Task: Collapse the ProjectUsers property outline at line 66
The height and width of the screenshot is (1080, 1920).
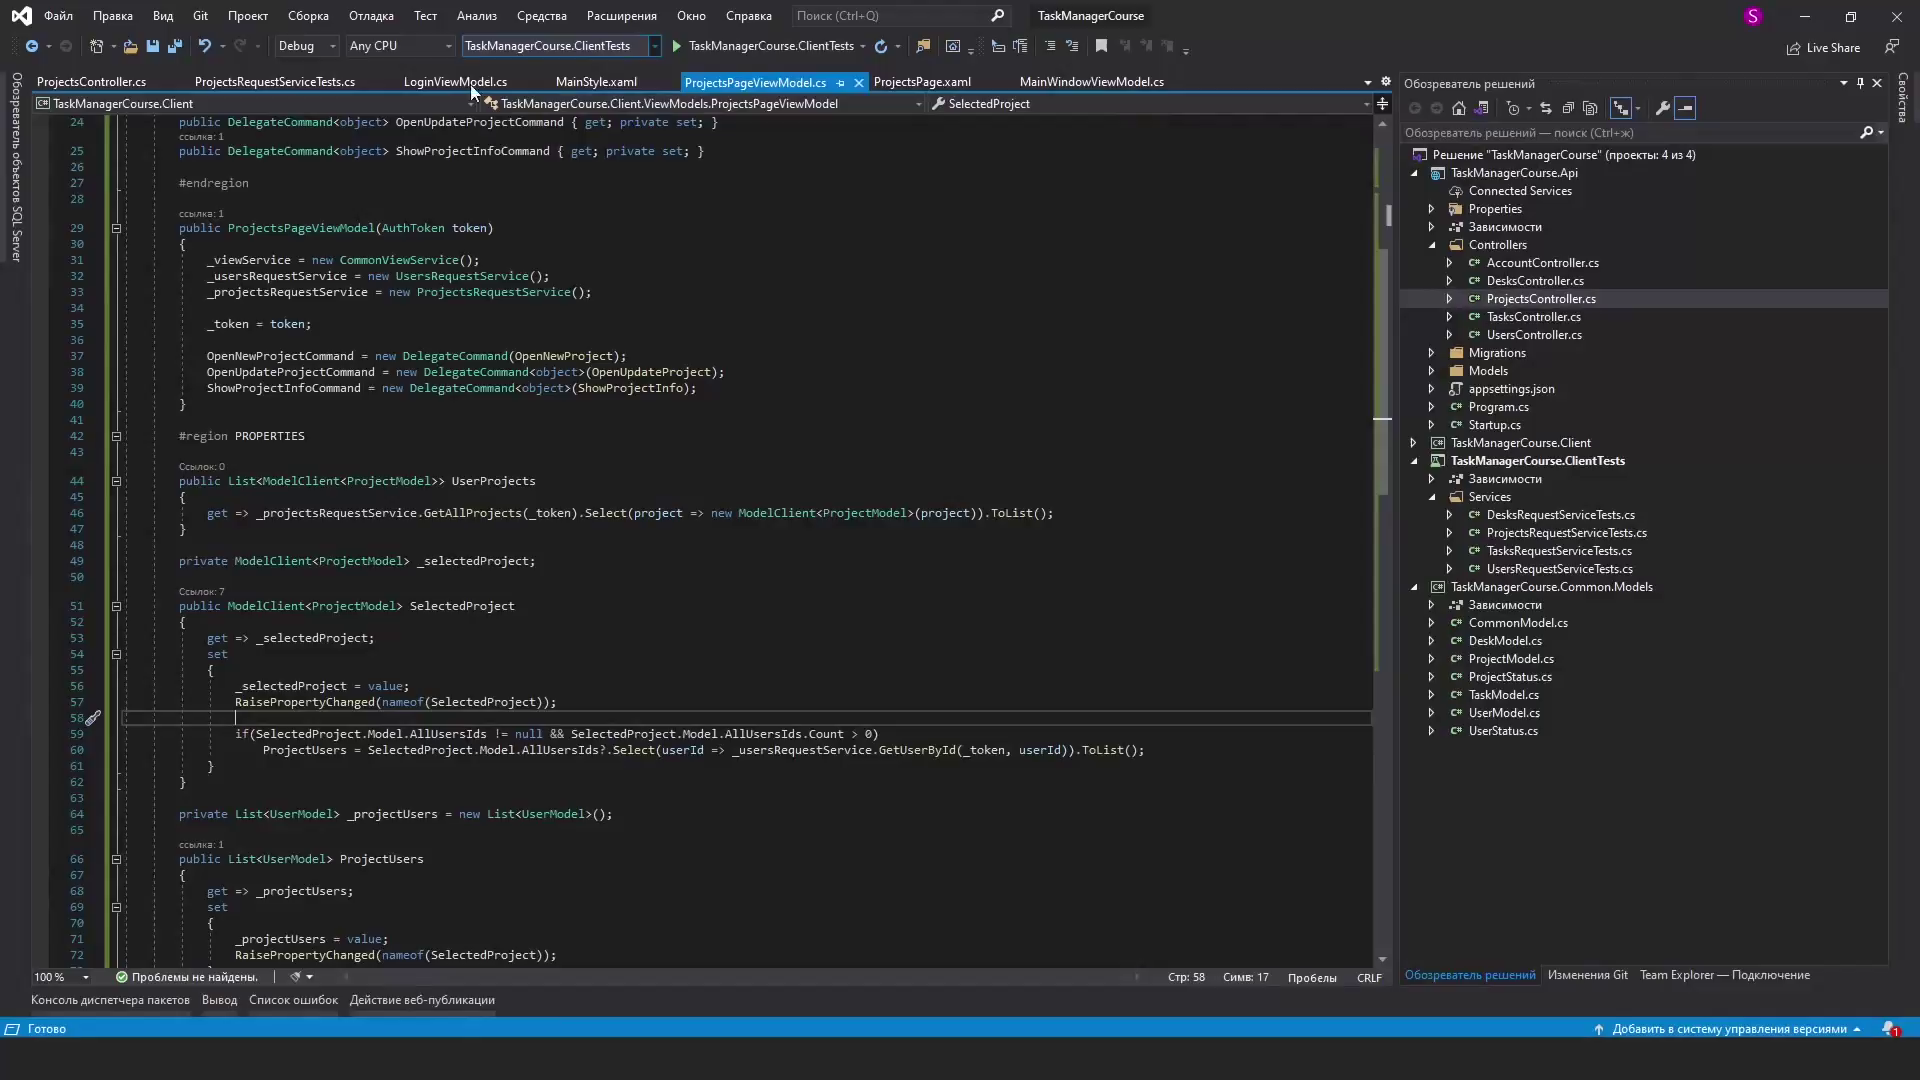Action: (116, 859)
